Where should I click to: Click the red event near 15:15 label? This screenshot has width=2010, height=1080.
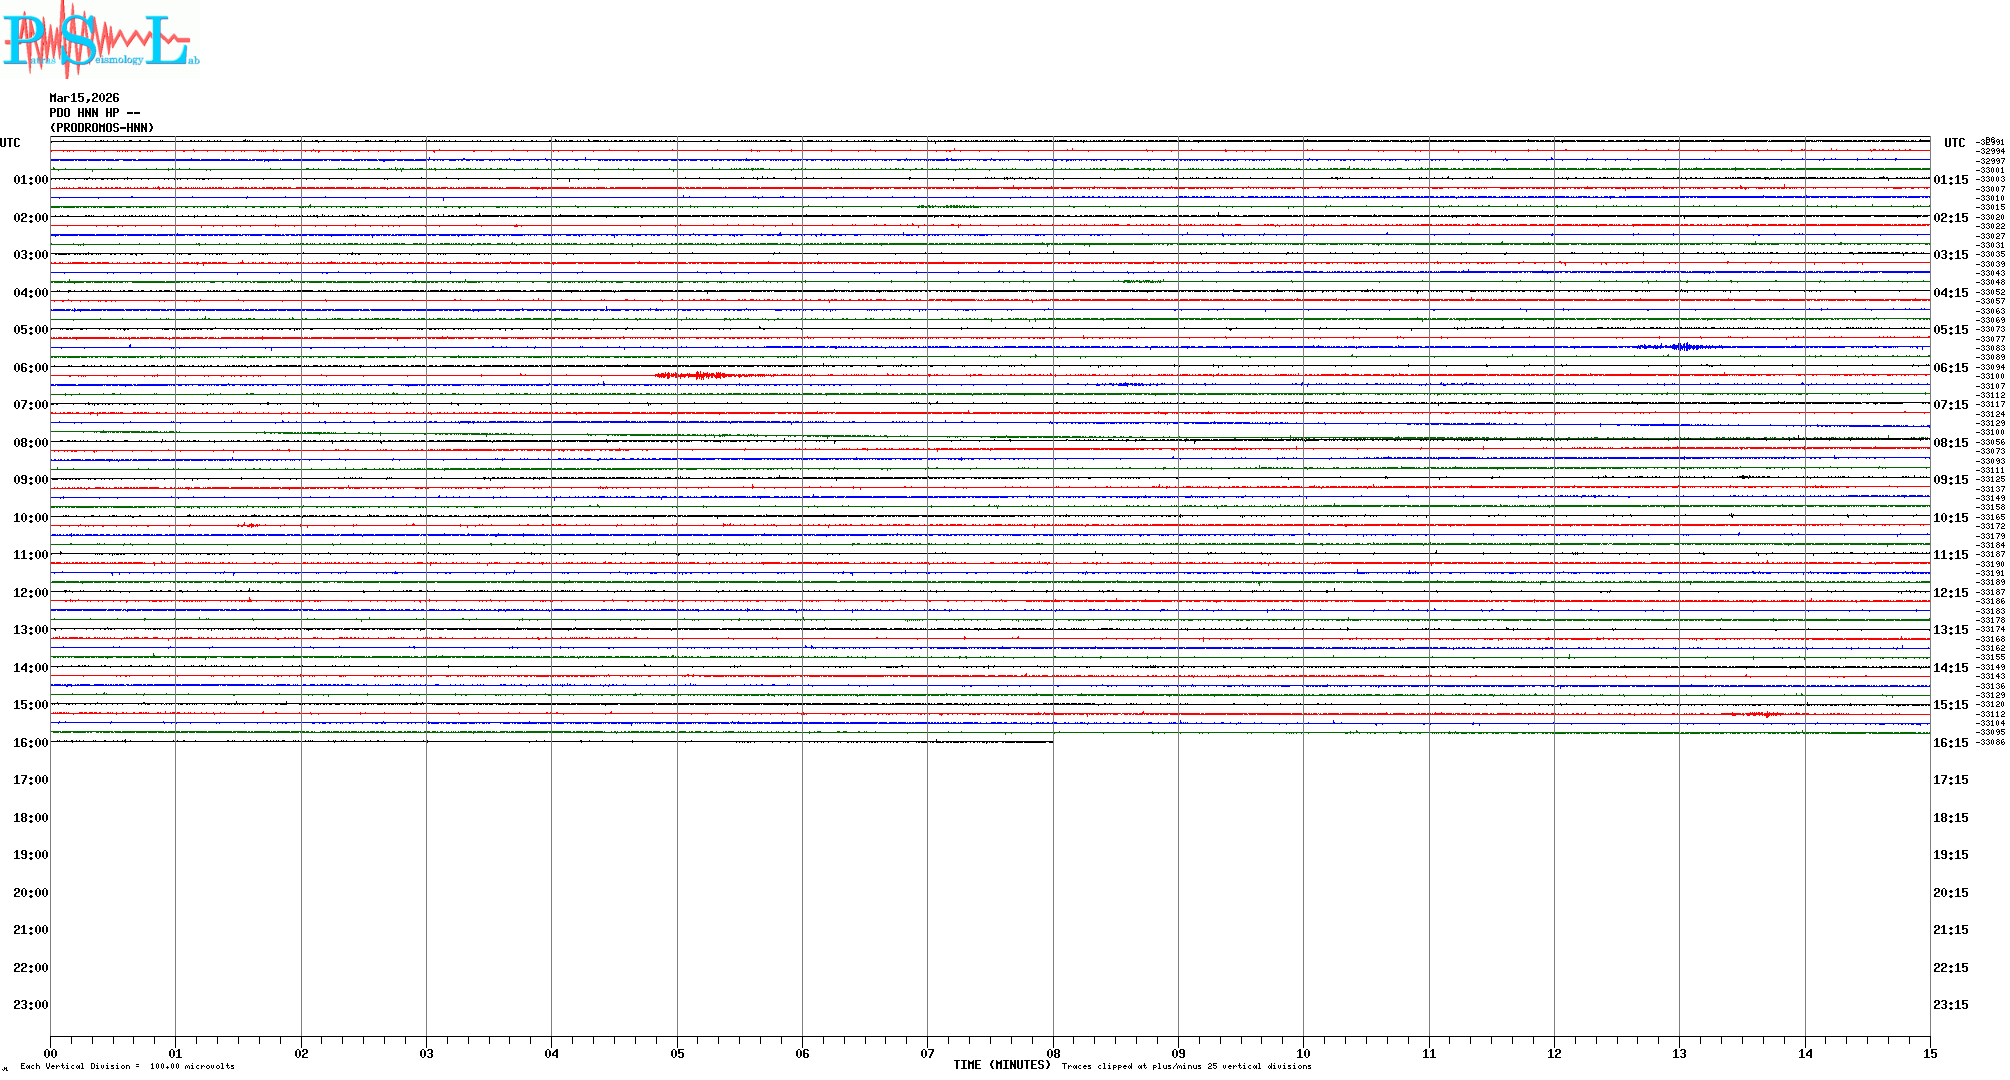(1765, 714)
